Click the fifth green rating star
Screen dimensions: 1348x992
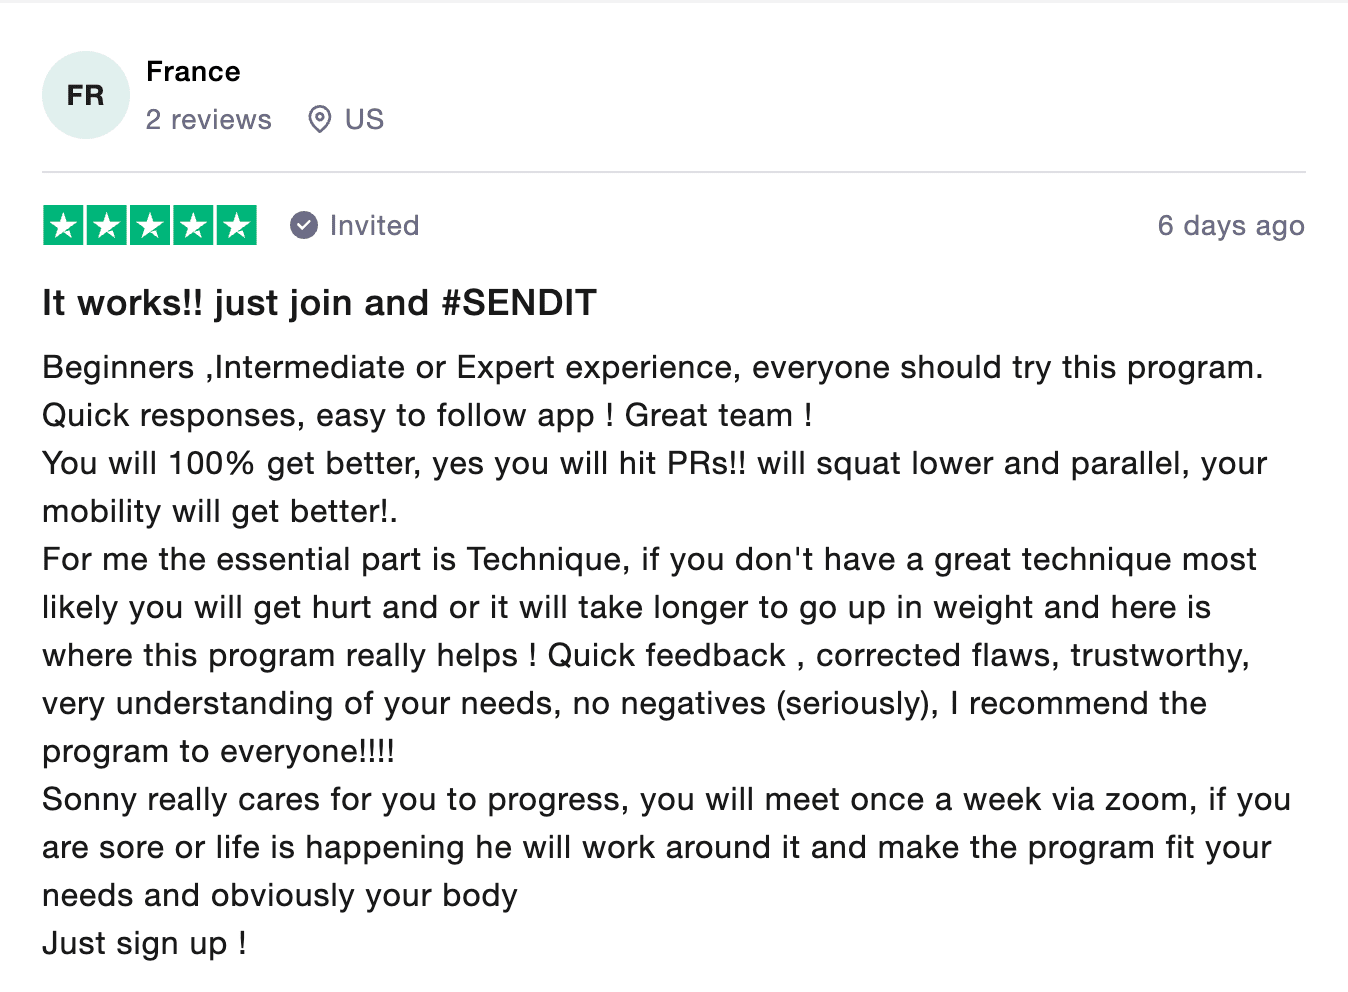(236, 225)
